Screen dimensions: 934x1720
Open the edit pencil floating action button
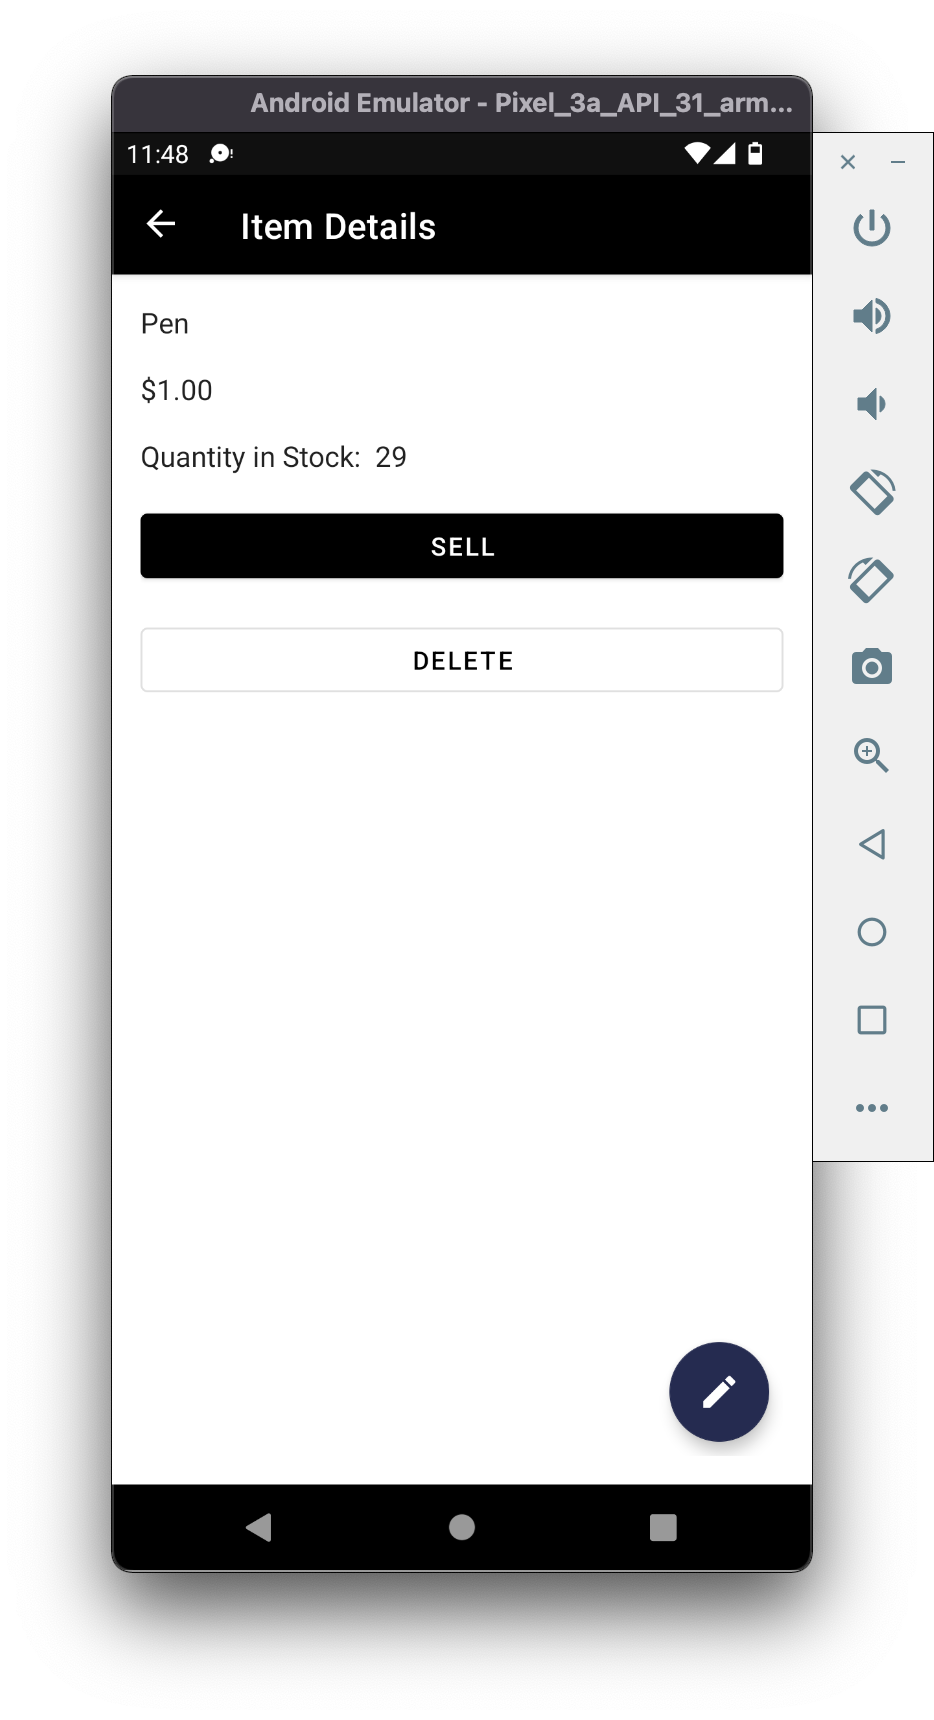click(x=718, y=1392)
